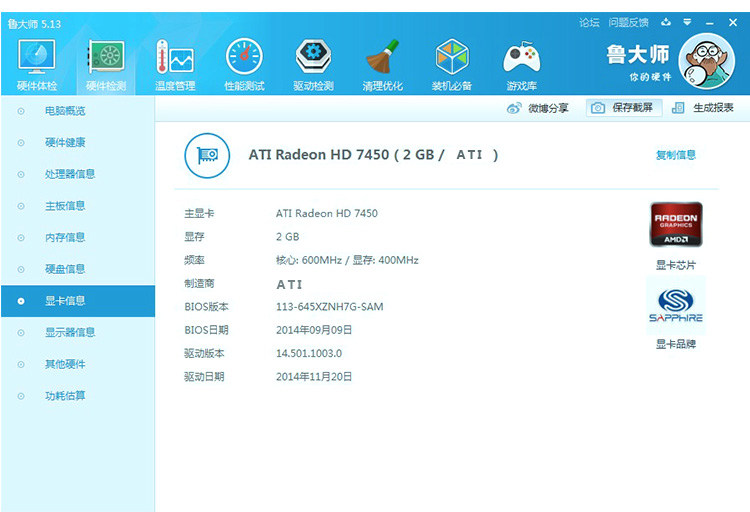Click the 显卡品牌 label
The height and width of the screenshot is (512, 750).
[x=675, y=344]
